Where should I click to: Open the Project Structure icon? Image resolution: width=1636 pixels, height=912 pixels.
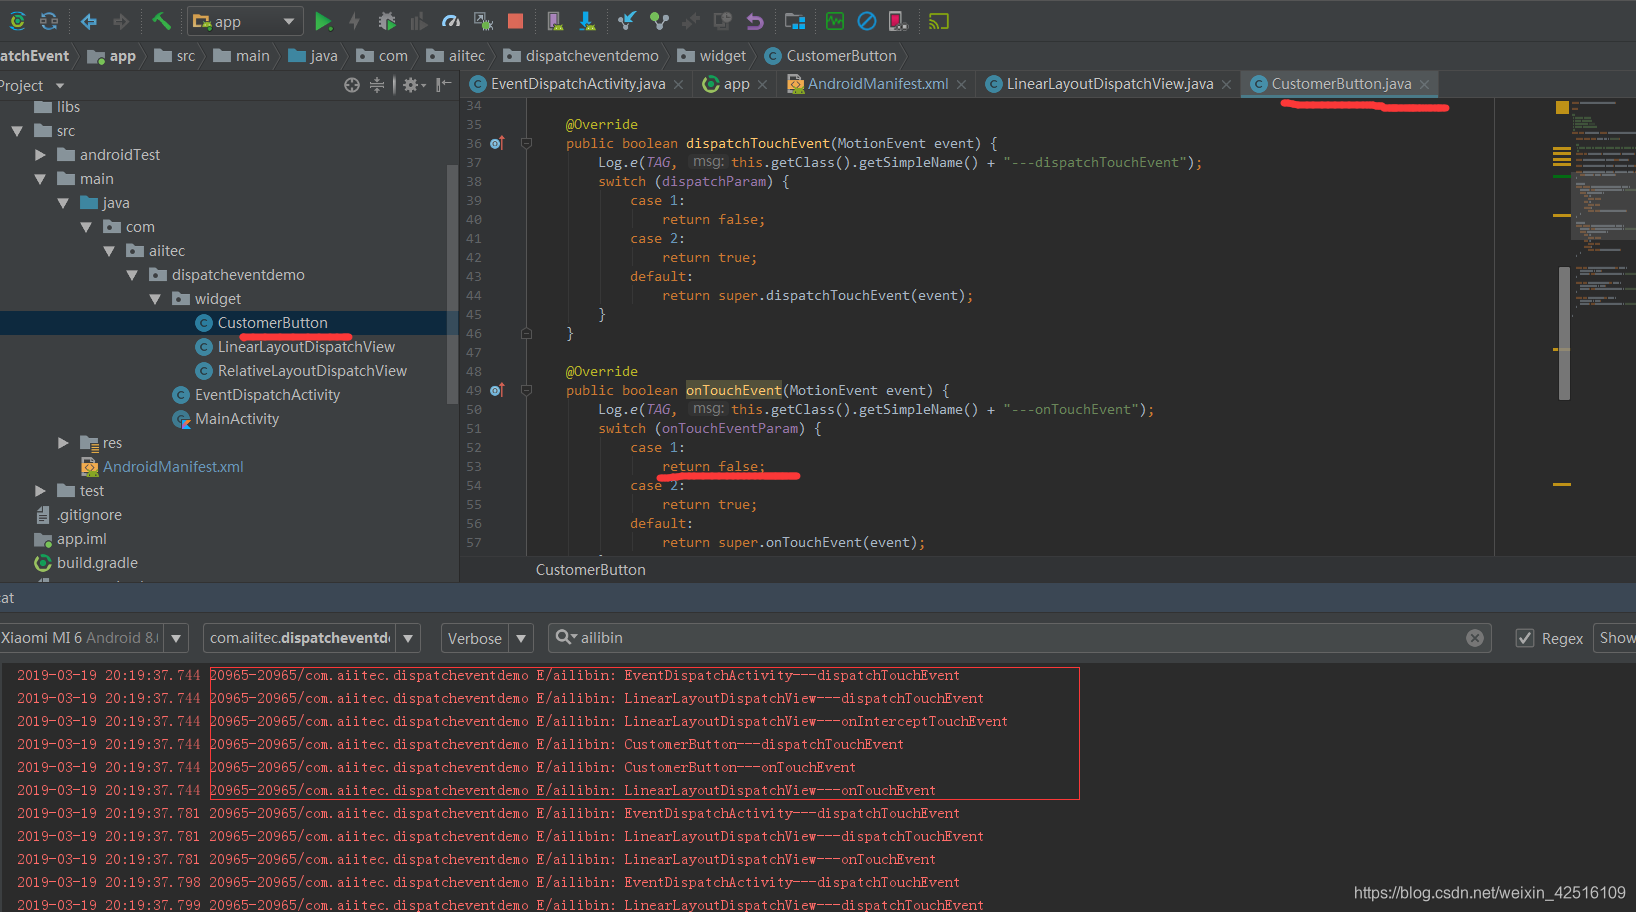point(795,21)
